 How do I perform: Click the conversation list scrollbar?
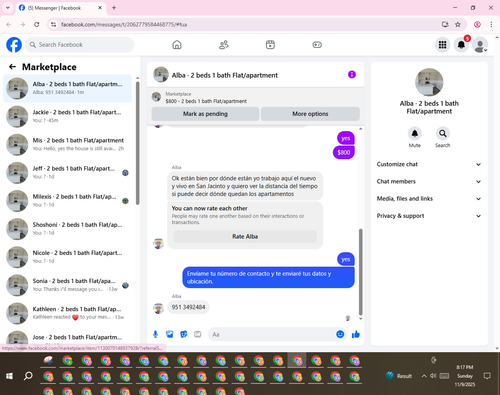(138, 143)
